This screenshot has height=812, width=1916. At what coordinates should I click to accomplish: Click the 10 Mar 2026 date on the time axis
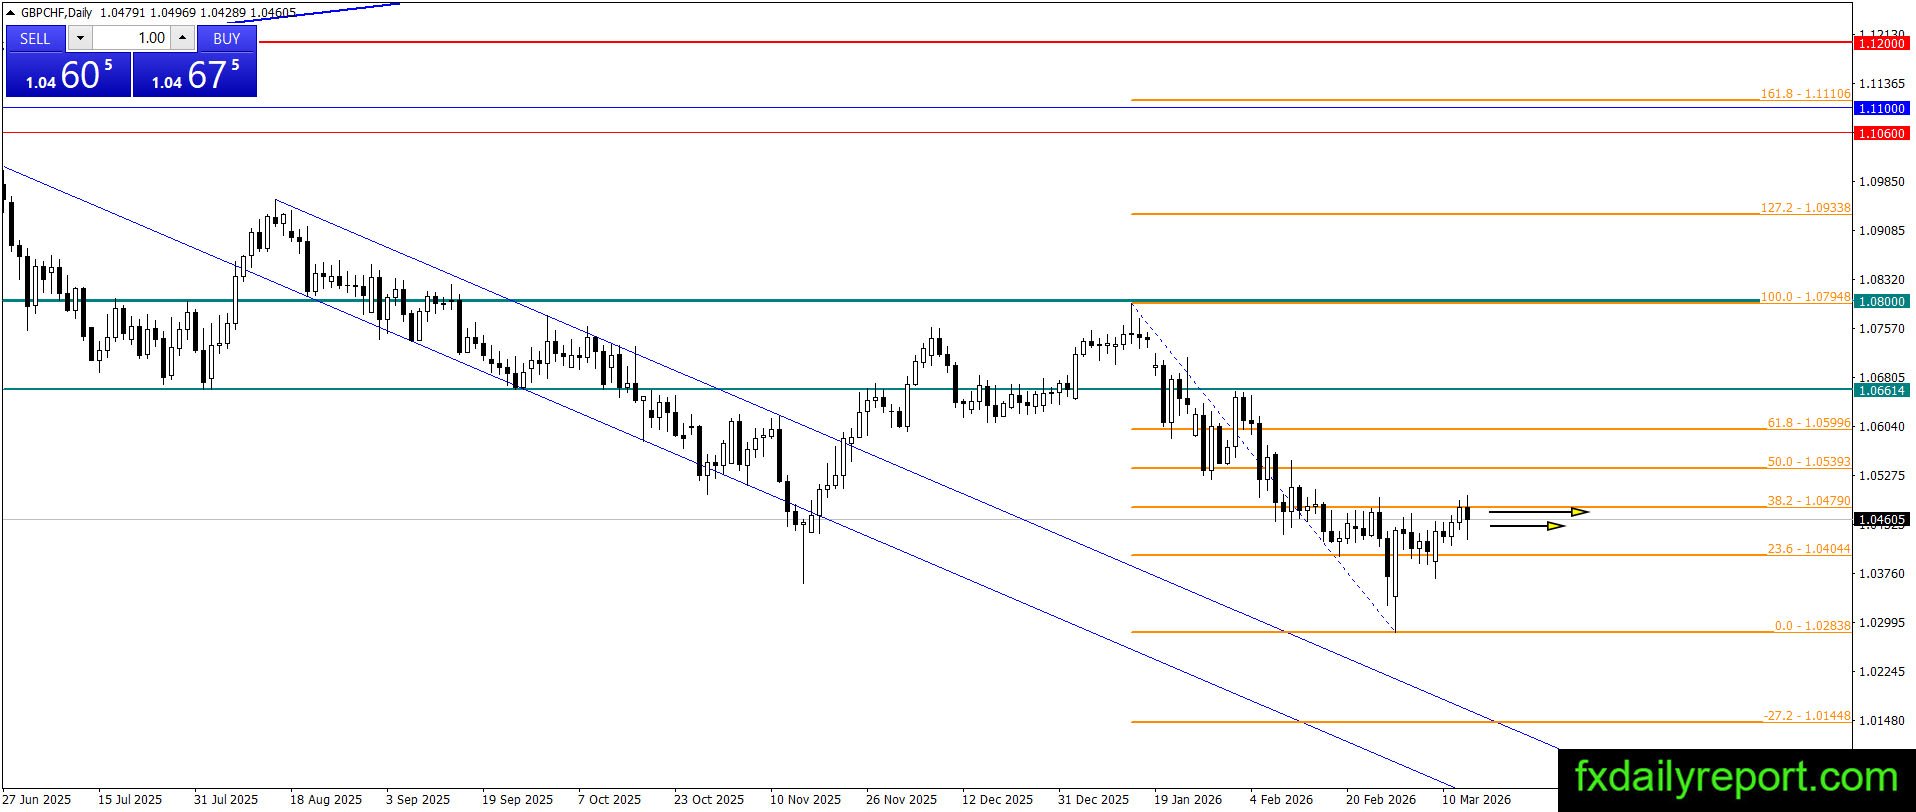(x=1476, y=800)
